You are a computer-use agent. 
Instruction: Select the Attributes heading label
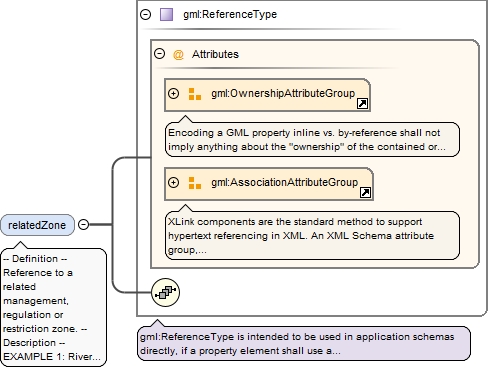click(215, 54)
